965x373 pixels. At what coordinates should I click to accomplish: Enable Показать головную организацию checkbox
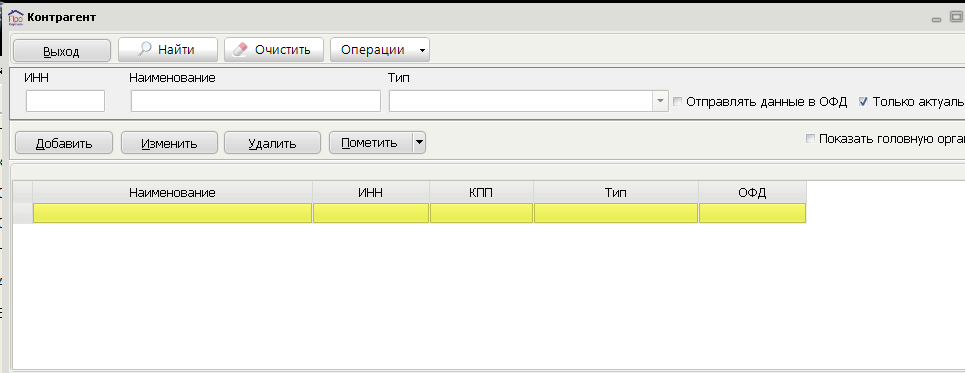click(x=811, y=138)
